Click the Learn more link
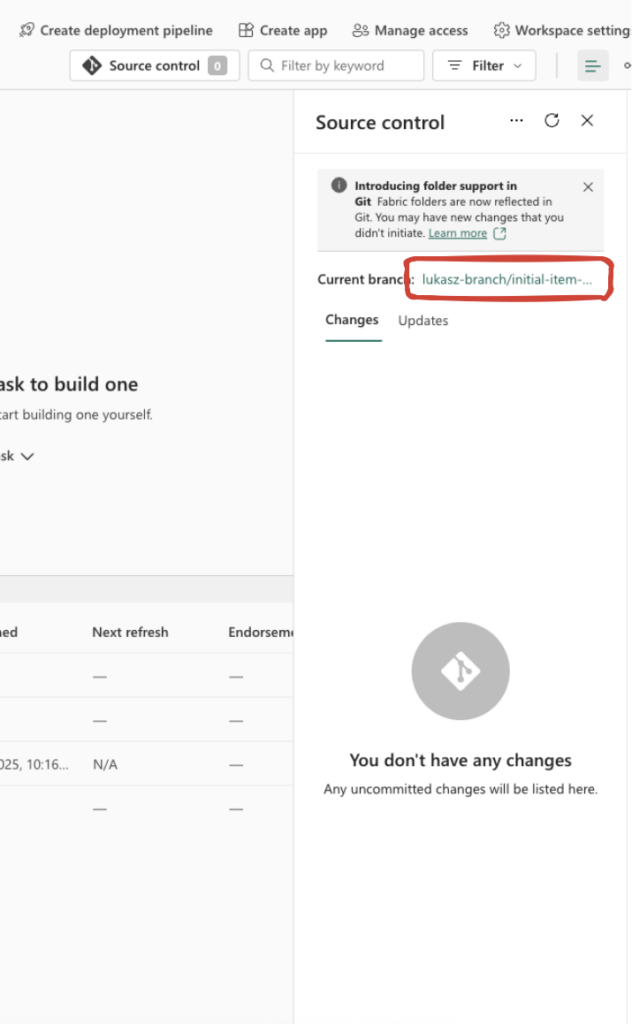Screen dimensions: 632x1024 coord(457,233)
